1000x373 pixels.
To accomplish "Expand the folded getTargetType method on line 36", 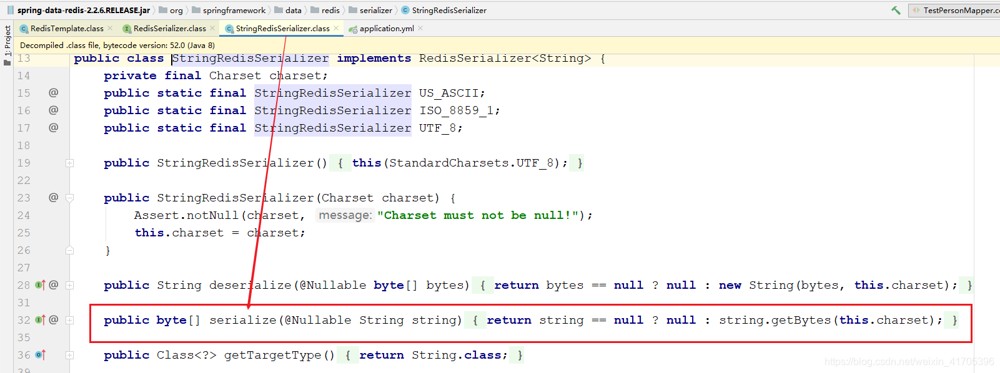I will 70,355.
